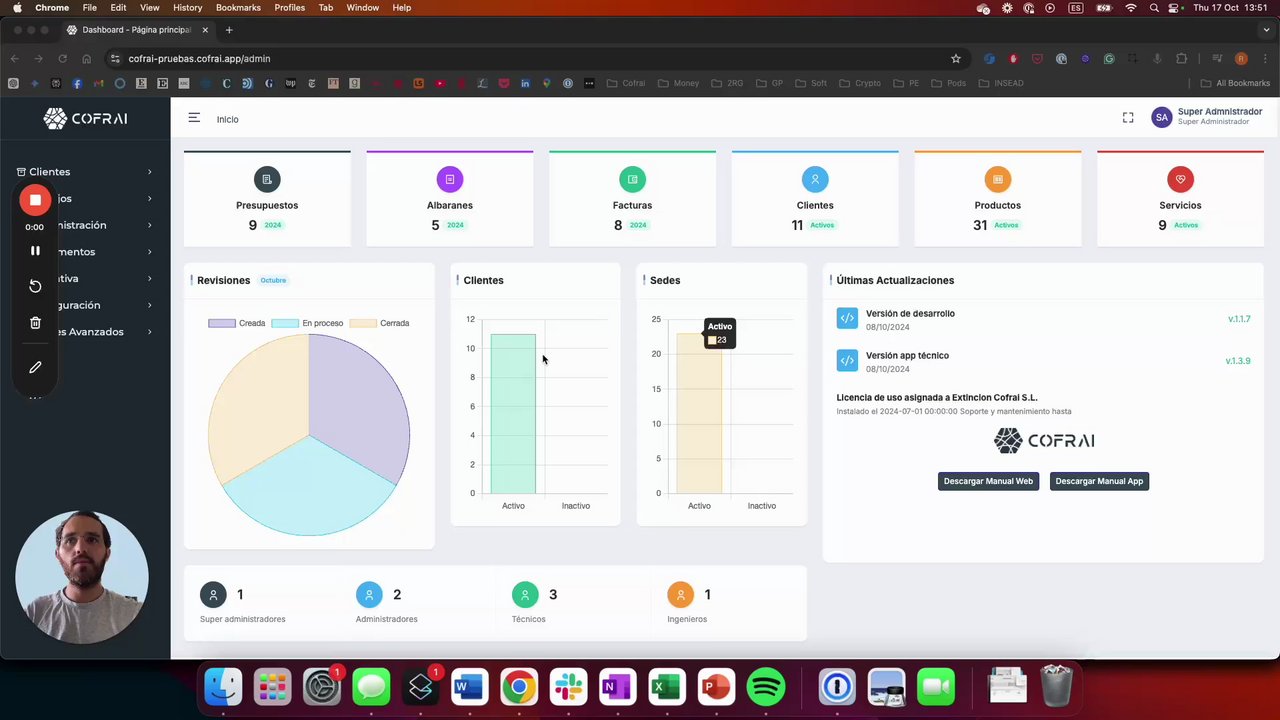1280x720 pixels.
Task: Open the Bookmarks menu
Action: [238, 7]
